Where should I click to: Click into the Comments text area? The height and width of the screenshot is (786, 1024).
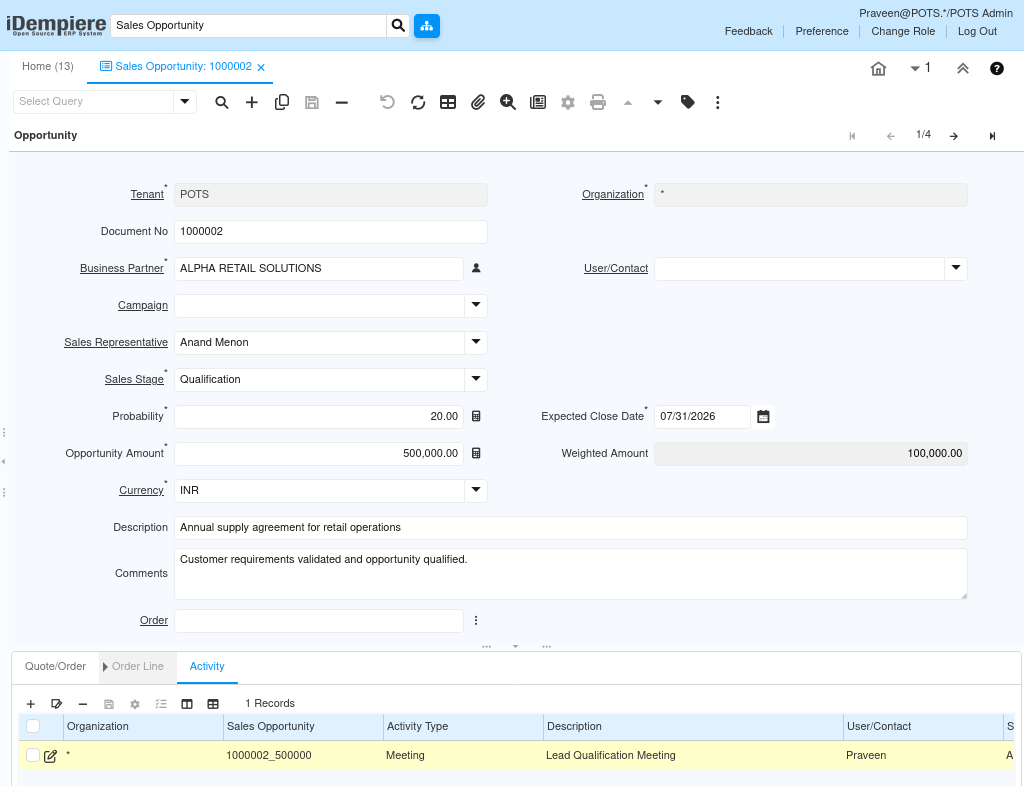570,574
